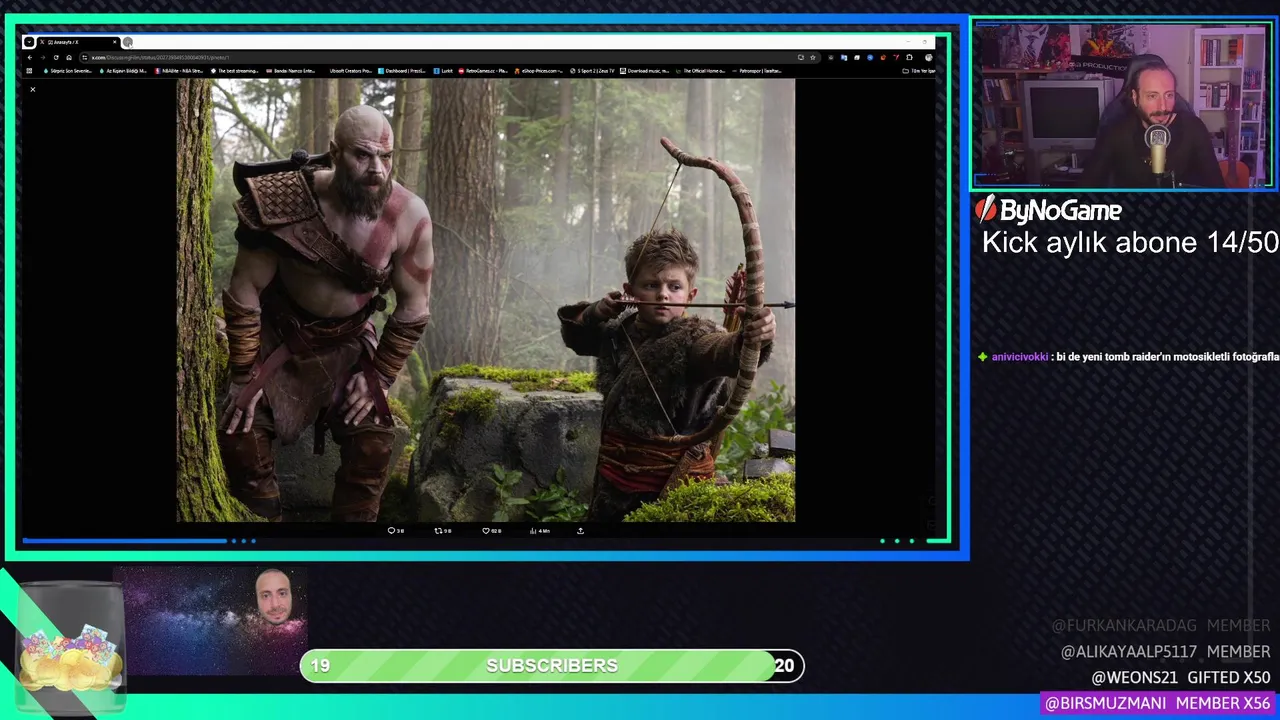The width and height of the screenshot is (1280, 720).
Task: Click the Subscribers goal progress bar
Action: tap(552, 666)
